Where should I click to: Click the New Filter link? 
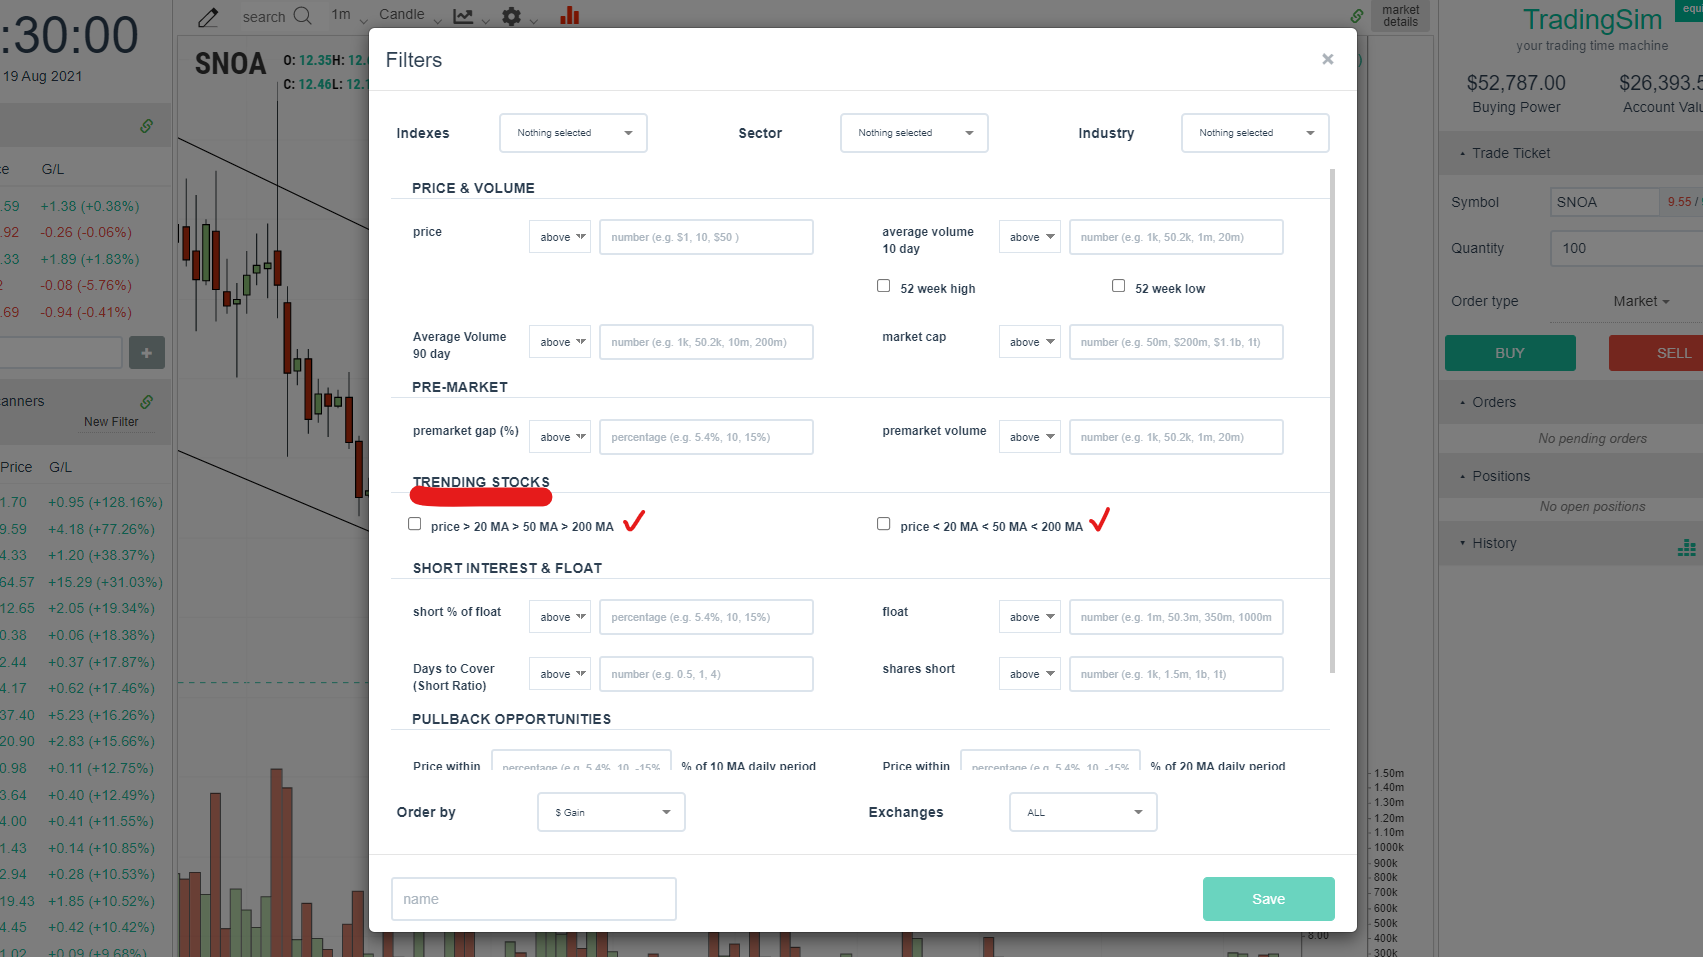click(x=111, y=422)
